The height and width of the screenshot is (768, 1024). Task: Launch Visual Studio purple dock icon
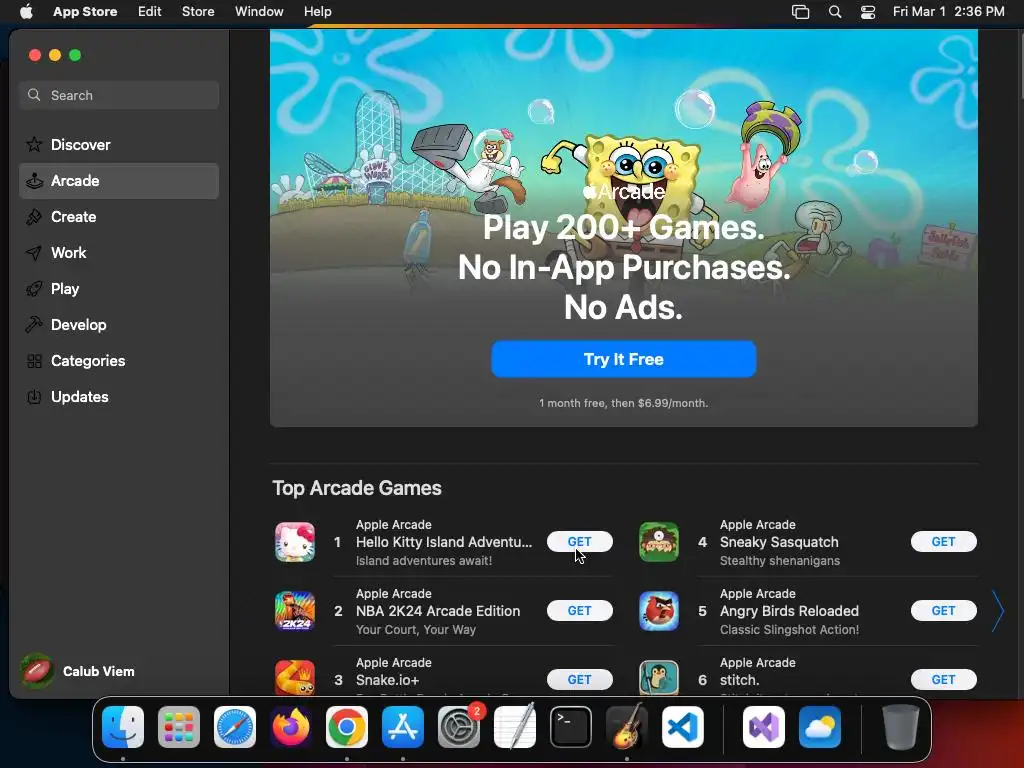click(x=763, y=727)
